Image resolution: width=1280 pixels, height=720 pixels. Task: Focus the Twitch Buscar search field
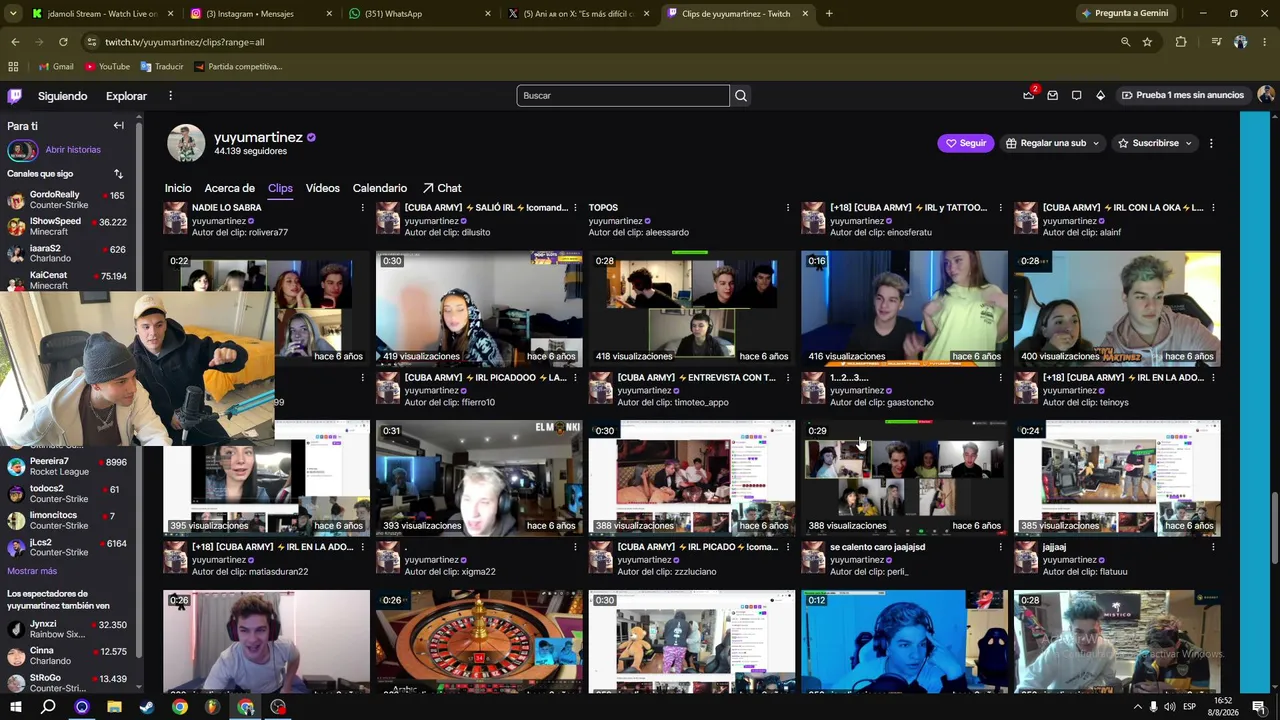tap(623, 96)
